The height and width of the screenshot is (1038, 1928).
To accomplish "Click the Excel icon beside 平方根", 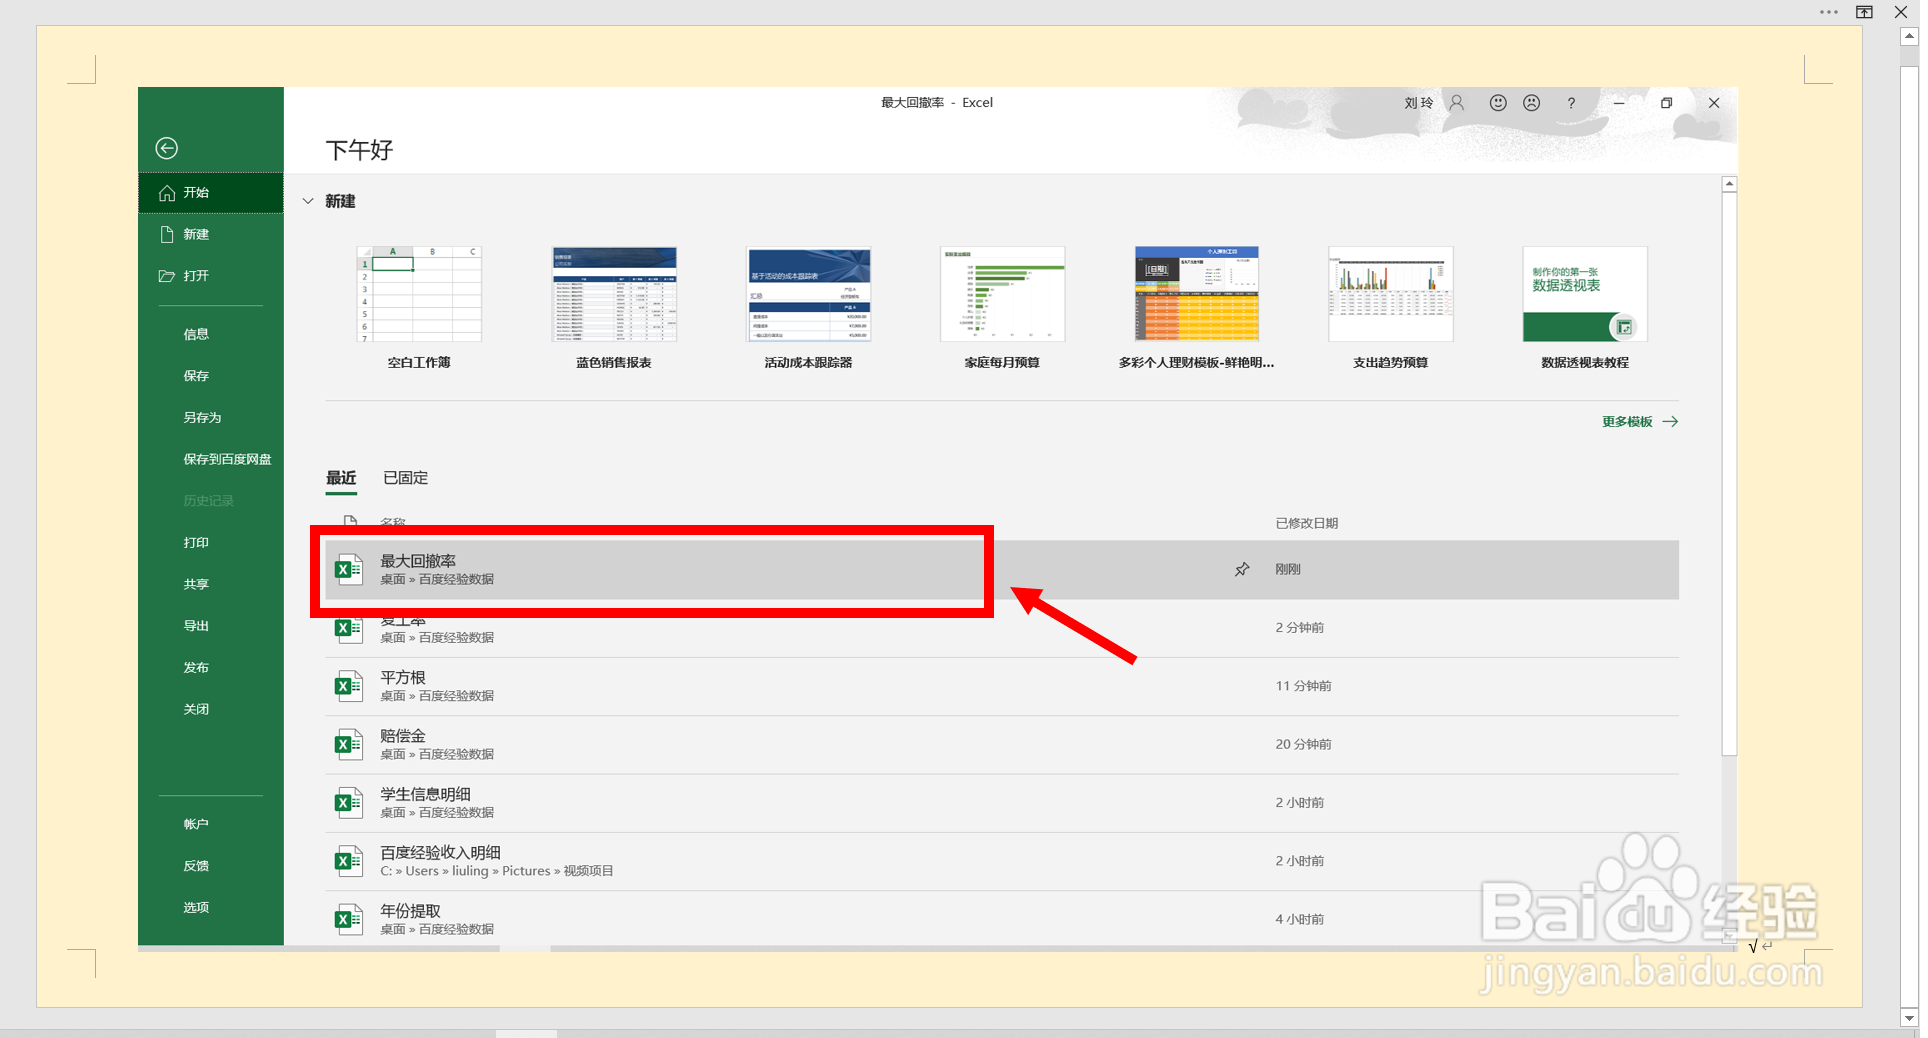I will click(348, 686).
